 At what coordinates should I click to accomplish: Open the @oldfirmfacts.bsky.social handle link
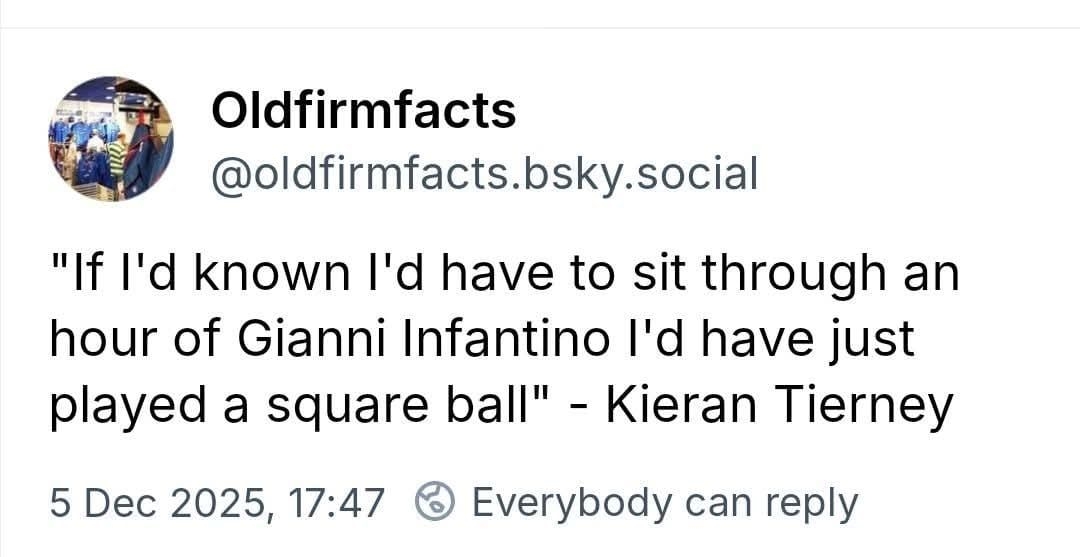click(x=484, y=173)
